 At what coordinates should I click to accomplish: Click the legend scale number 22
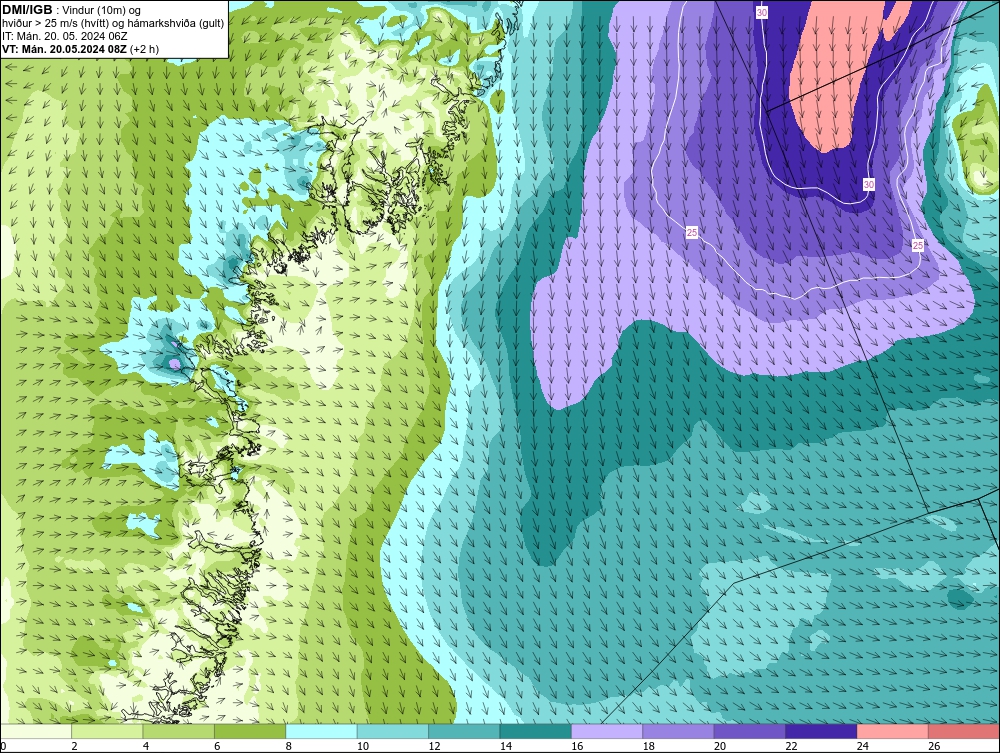pyautogui.click(x=791, y=746)
